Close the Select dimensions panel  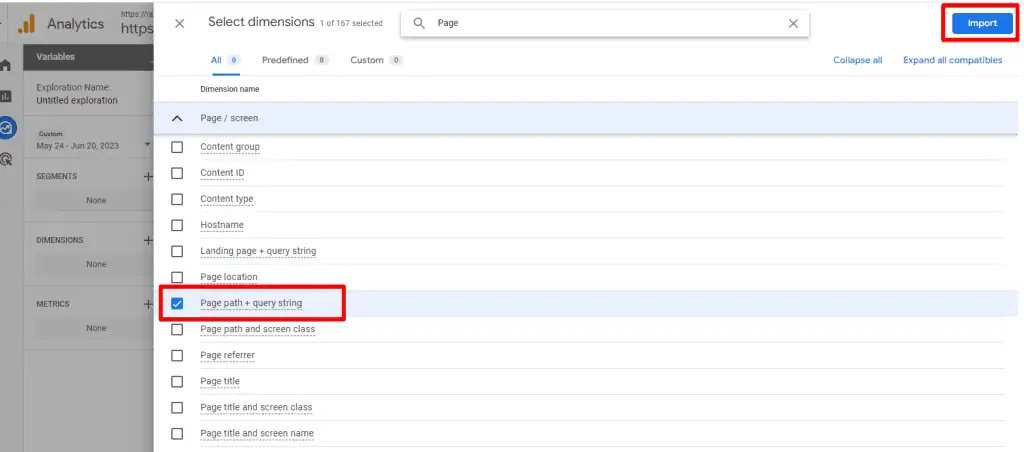pyautogui.click(x=180, y=24)
